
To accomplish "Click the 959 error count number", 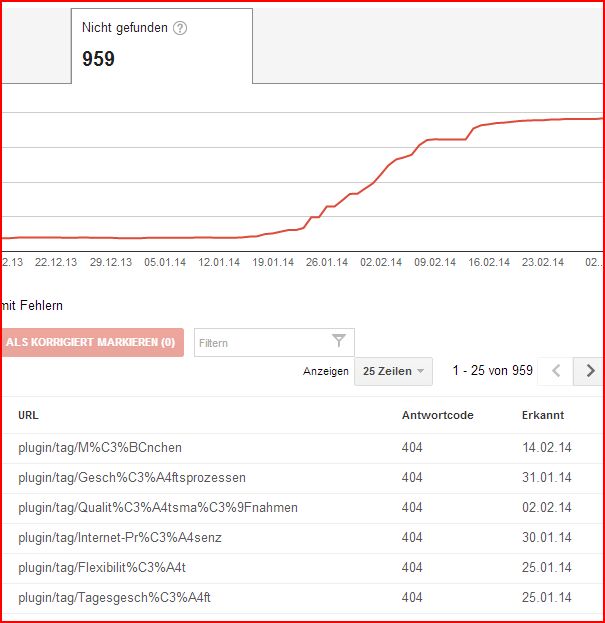I will point(98,60).
